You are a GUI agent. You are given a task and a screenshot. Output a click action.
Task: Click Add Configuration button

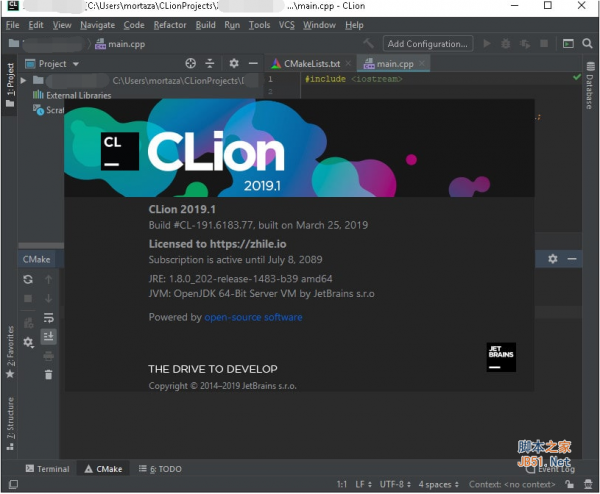coord(427,44)
